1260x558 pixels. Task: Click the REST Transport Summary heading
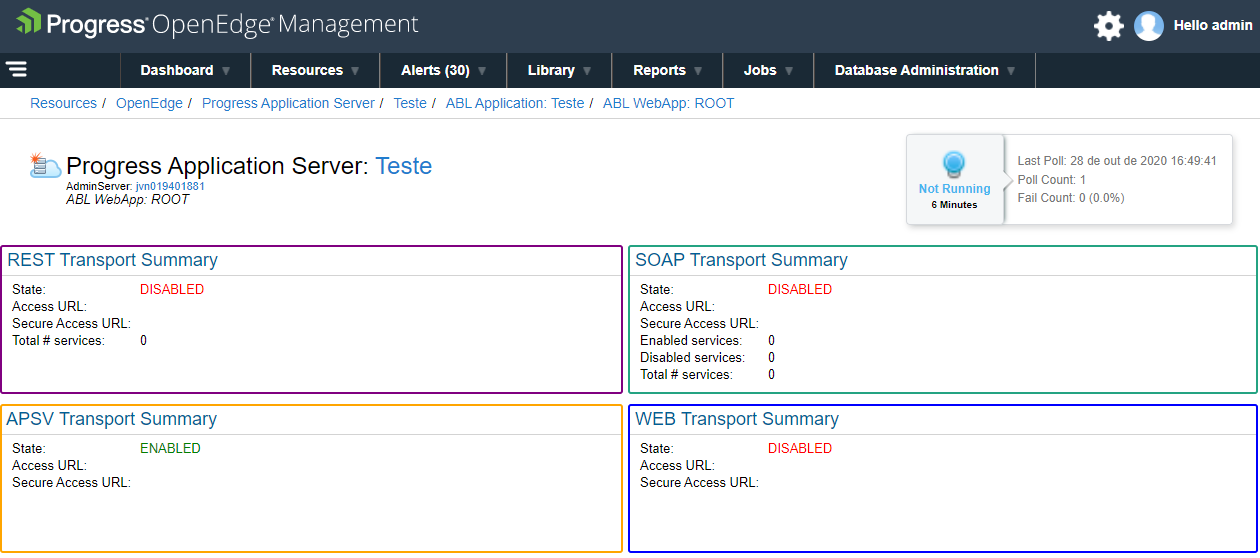pyautogui.click(x=112, y=260)
